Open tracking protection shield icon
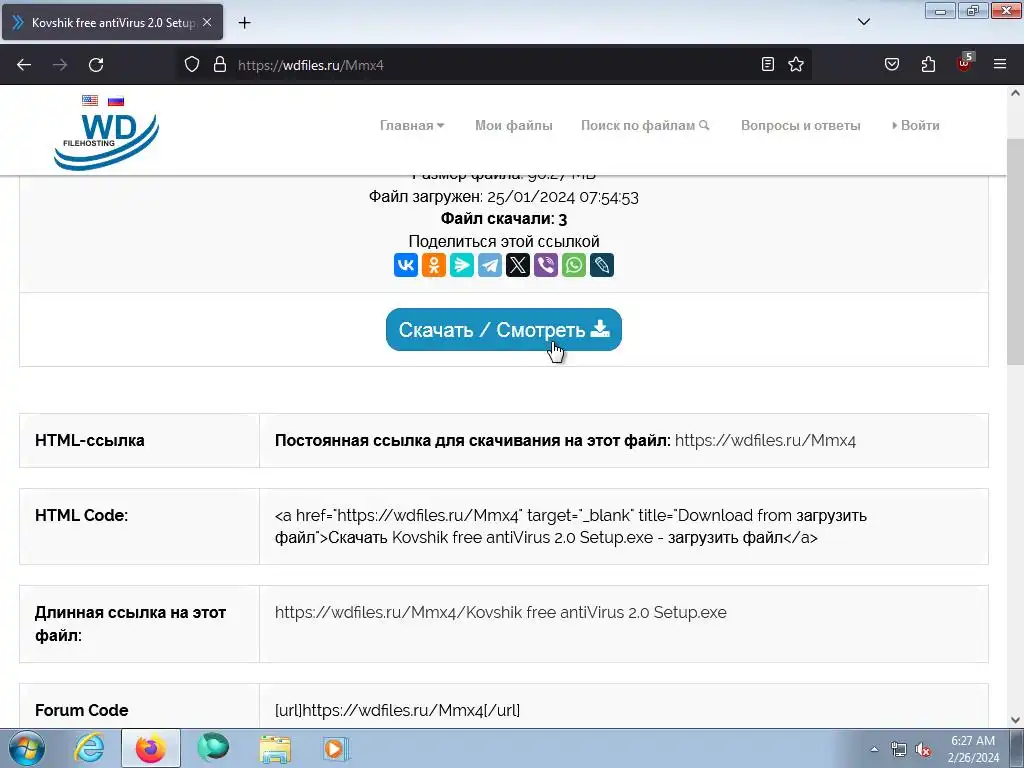The height and width of the screenshot is (768, 1024). coord(191,64)
